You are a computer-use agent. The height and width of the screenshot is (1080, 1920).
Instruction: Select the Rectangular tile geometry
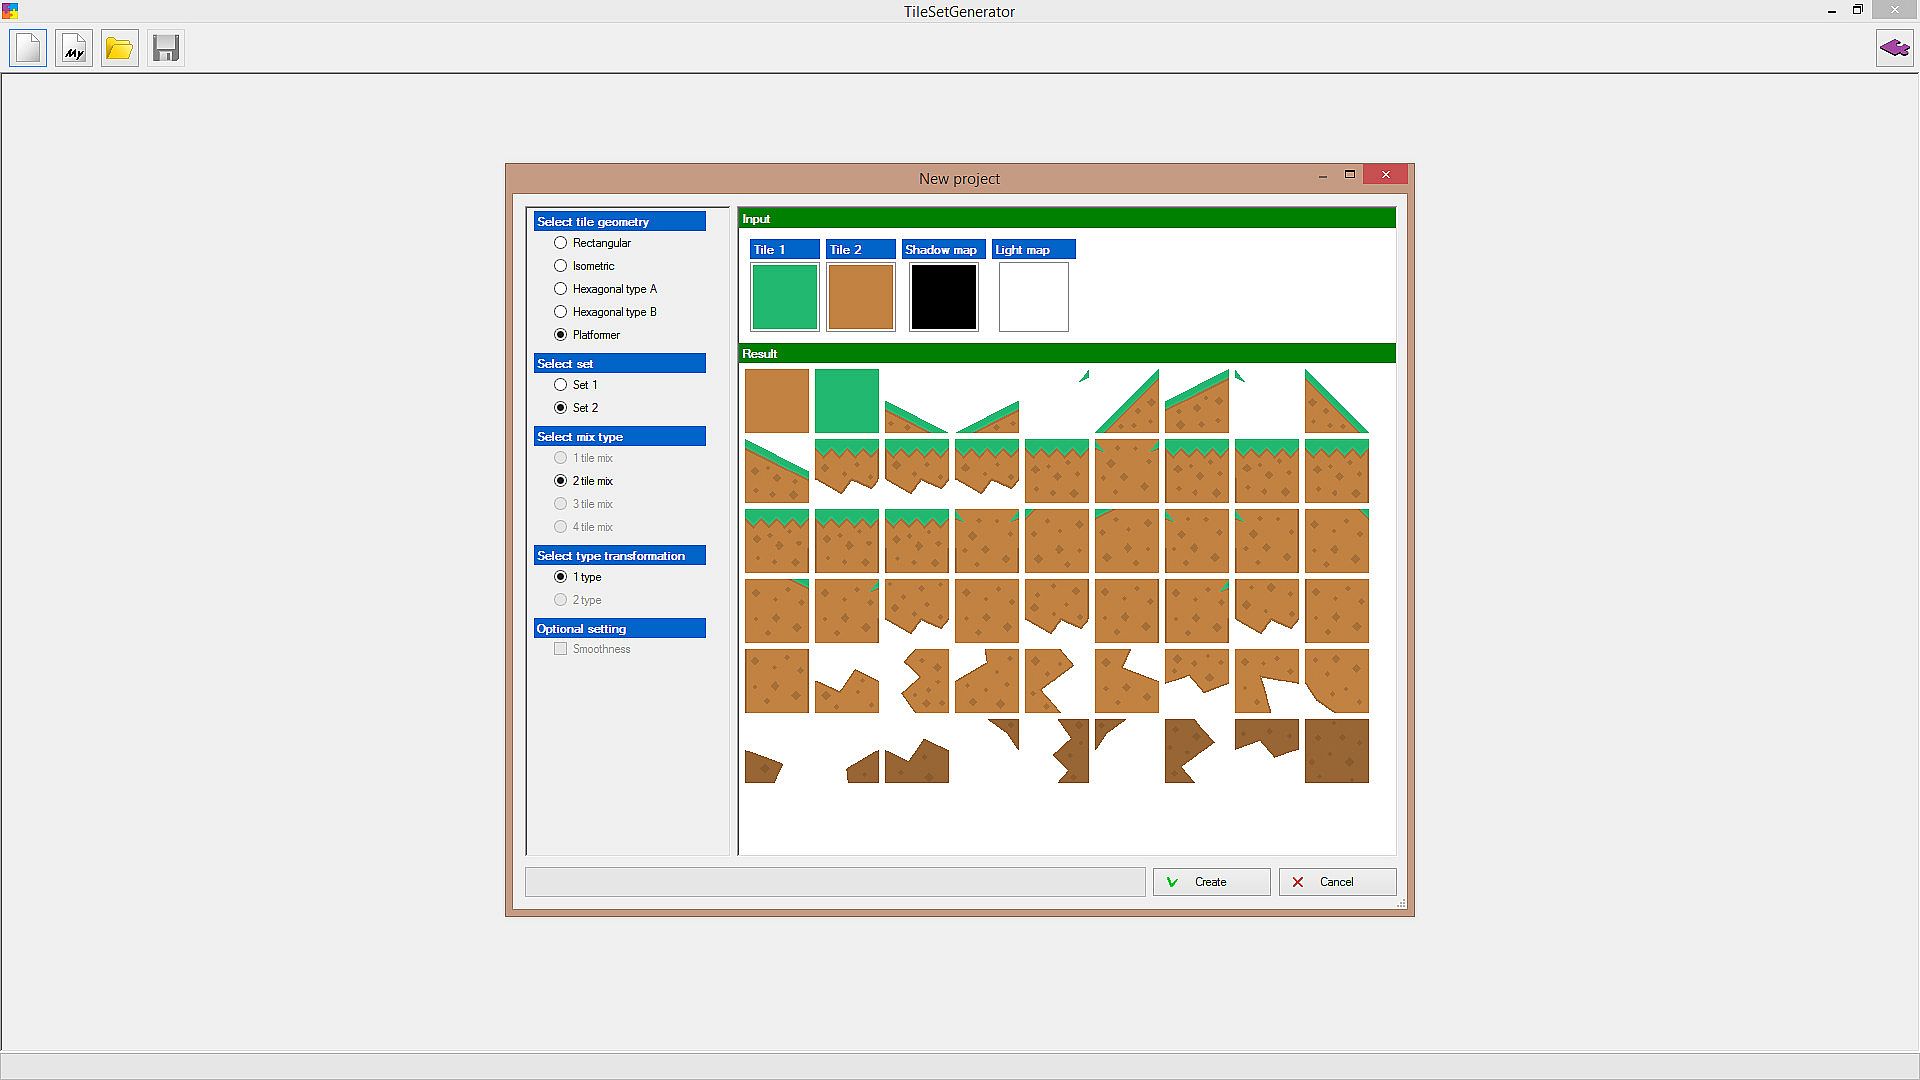[561, 243]
